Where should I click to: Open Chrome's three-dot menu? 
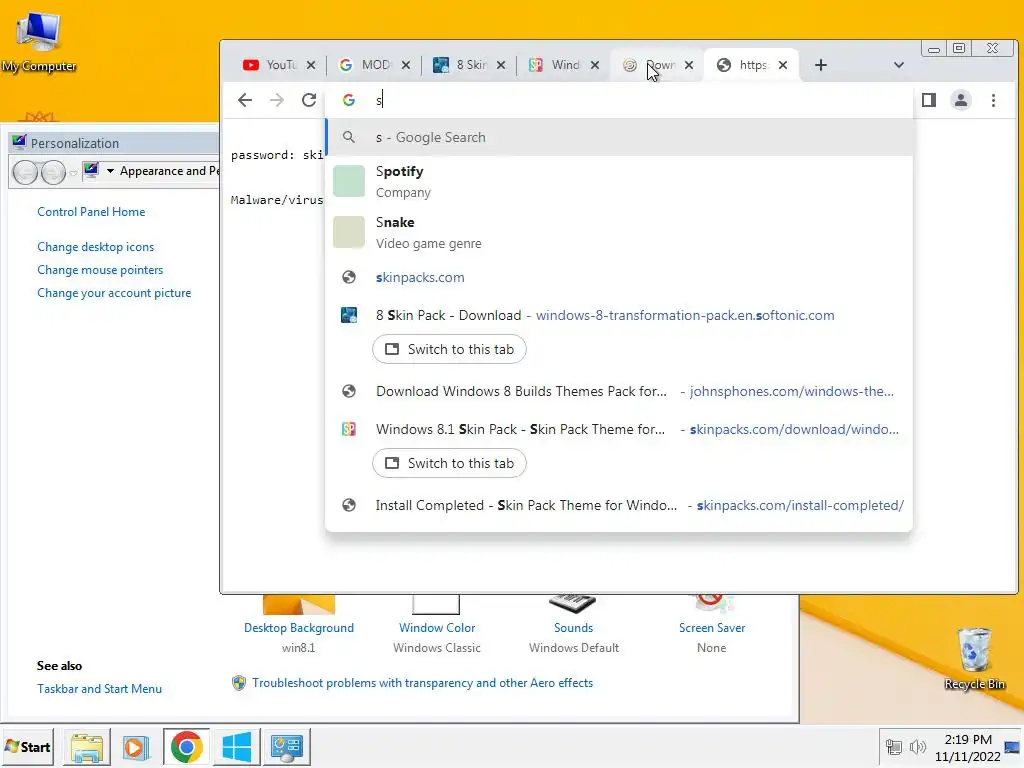993,100
